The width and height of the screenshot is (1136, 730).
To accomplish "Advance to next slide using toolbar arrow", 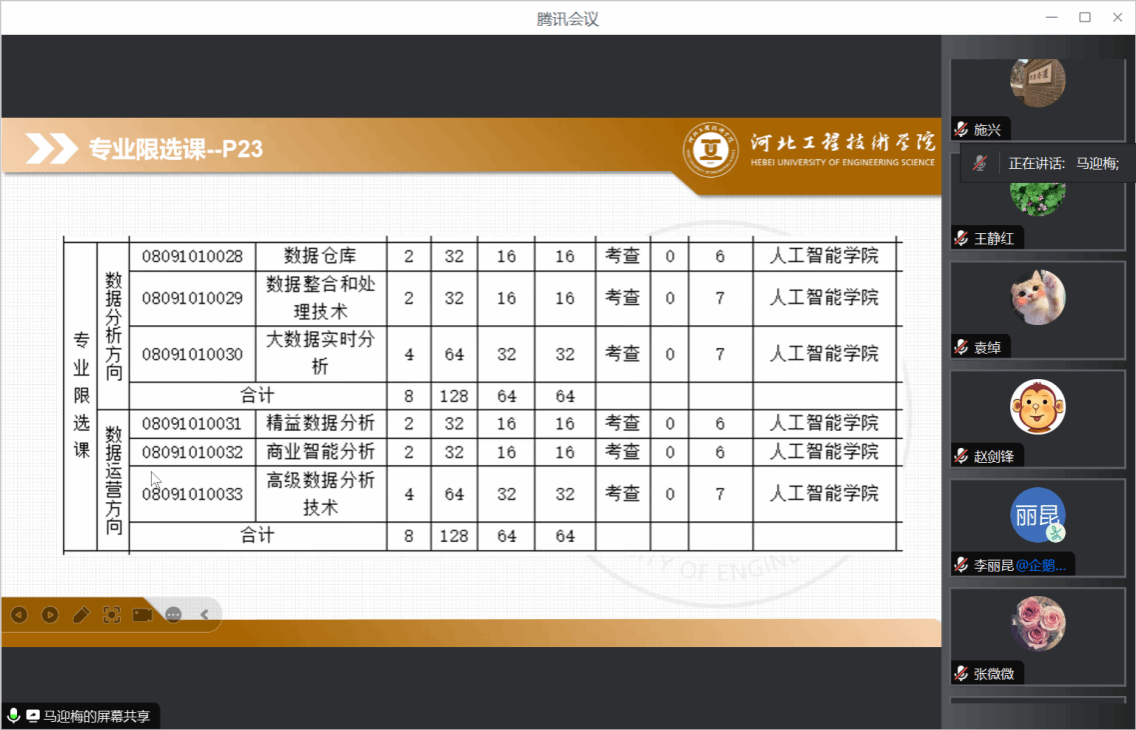I will click(50, 615).
